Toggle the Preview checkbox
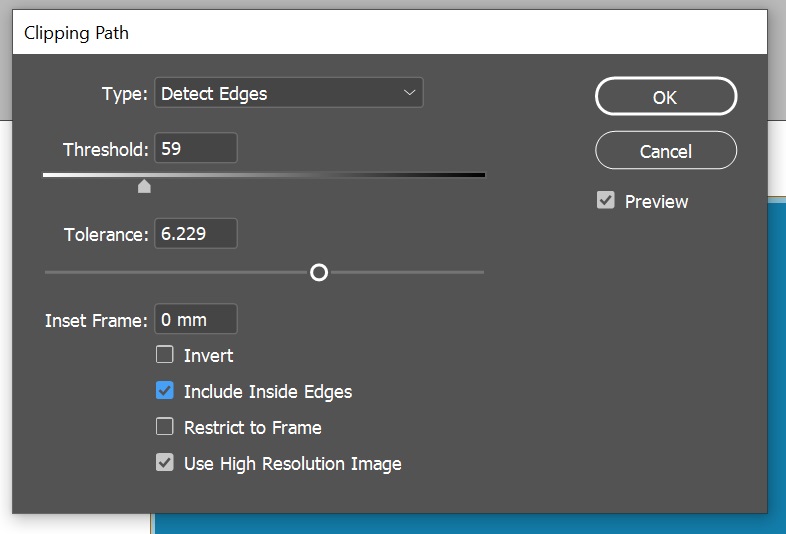This screenshot has width=786, height=534. click(605, 201)
